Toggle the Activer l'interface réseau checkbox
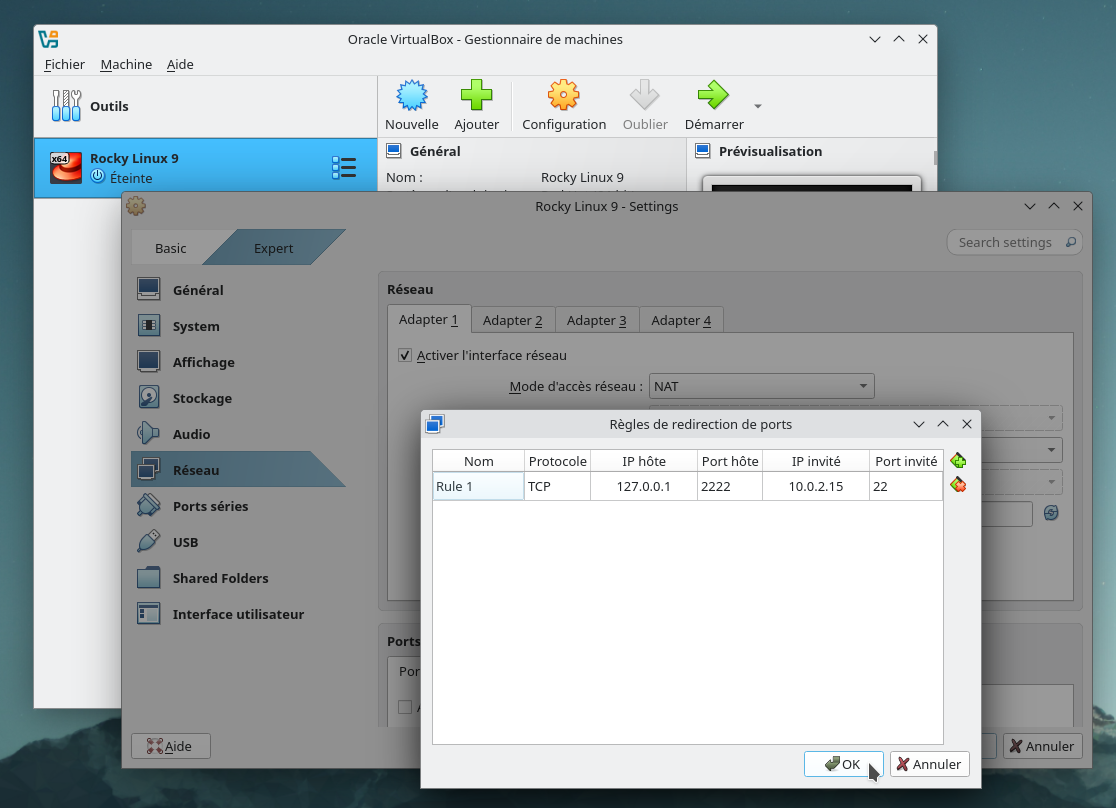1116x808 pixels. (405, 355)
